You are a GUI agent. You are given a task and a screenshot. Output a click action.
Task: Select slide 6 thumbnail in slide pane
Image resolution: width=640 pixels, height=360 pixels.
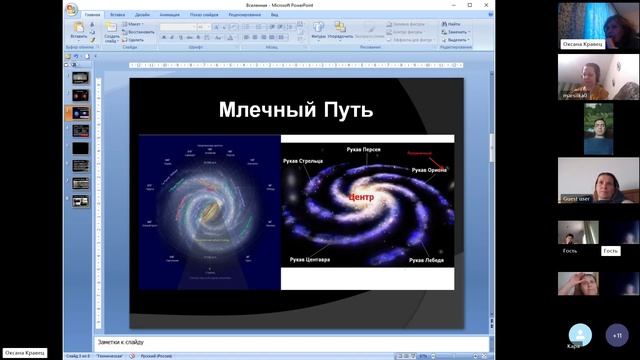(x=80, y=166)
